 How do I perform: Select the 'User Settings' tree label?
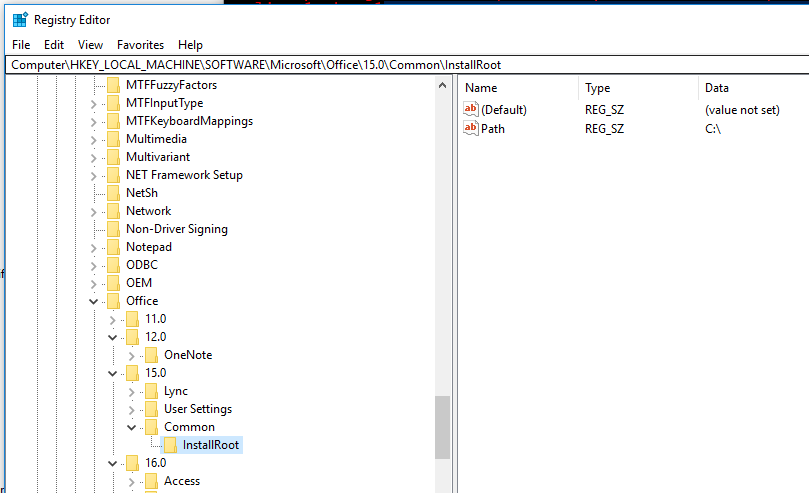tap(198, 409)
